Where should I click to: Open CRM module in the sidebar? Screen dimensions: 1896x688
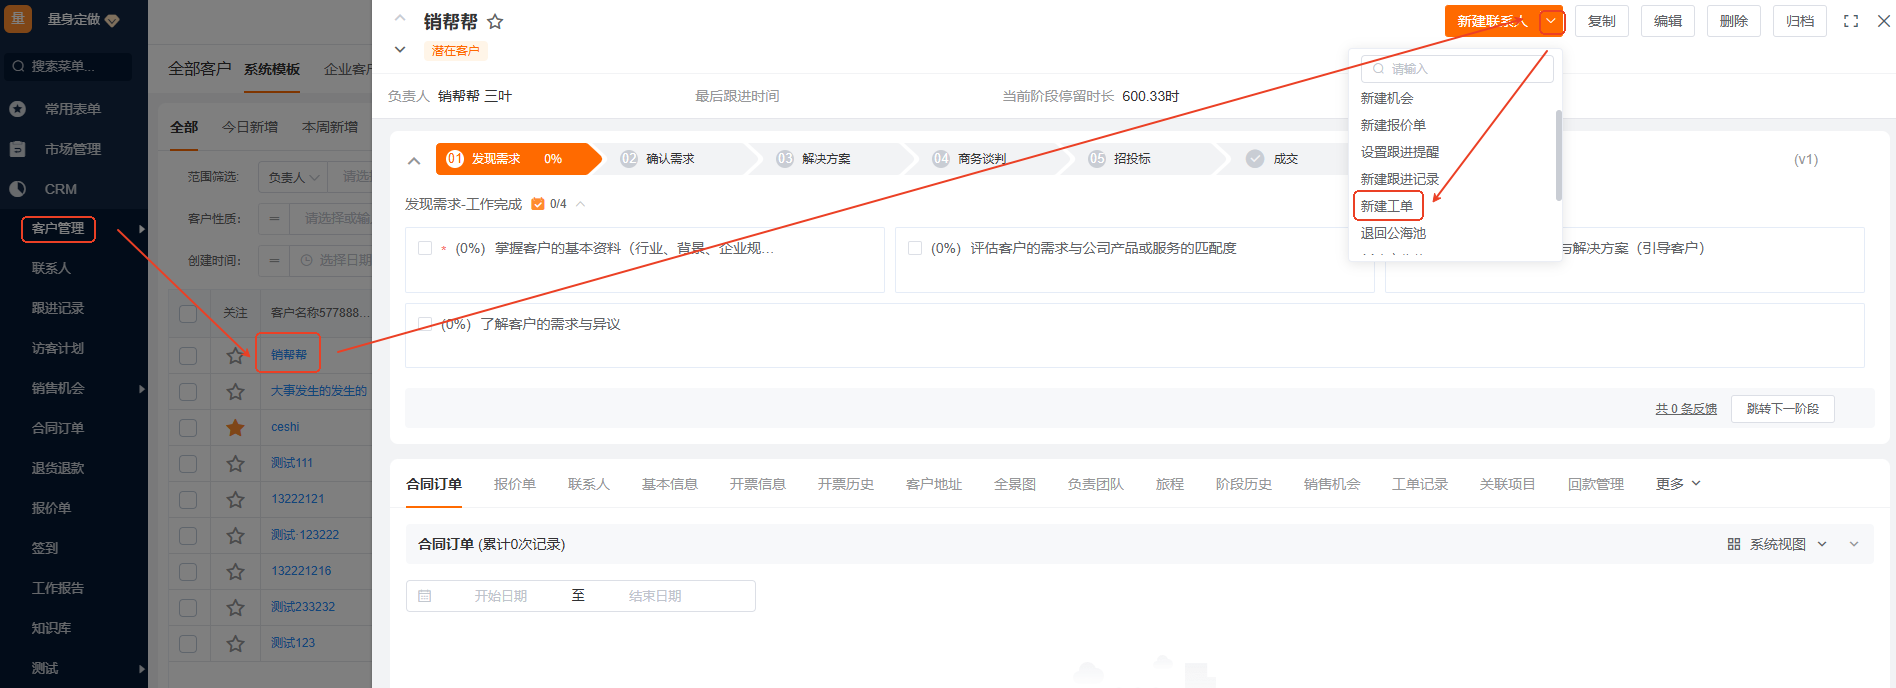coord(61,189)
